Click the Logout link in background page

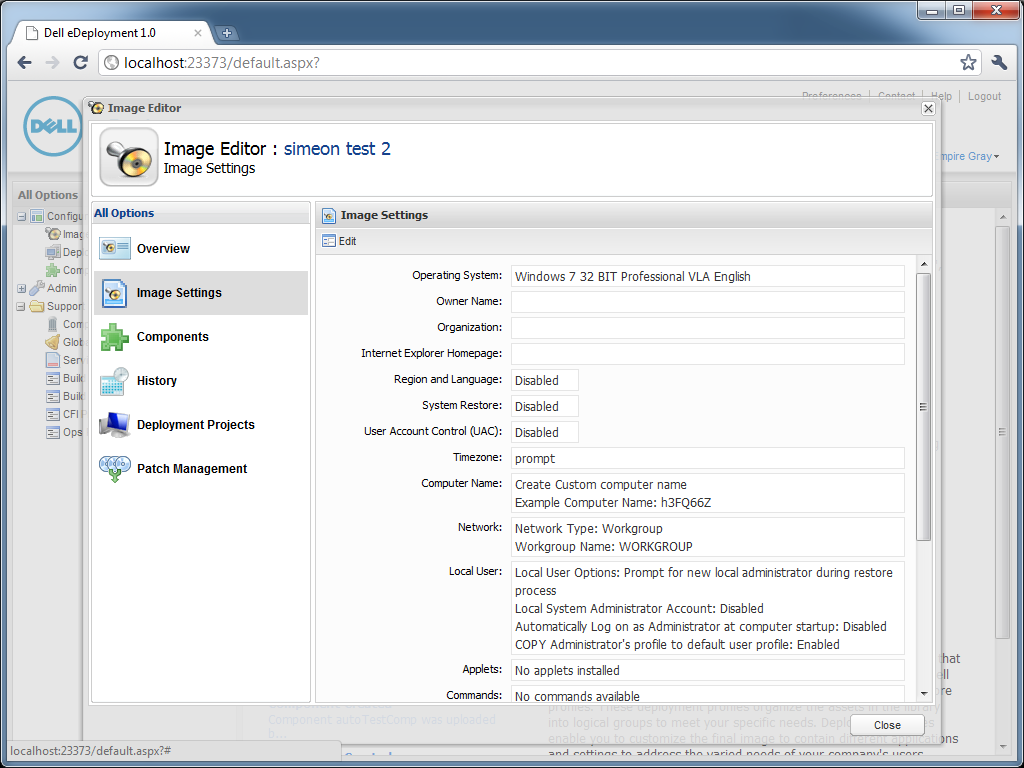pyautogui.click(x=984, y=97)
